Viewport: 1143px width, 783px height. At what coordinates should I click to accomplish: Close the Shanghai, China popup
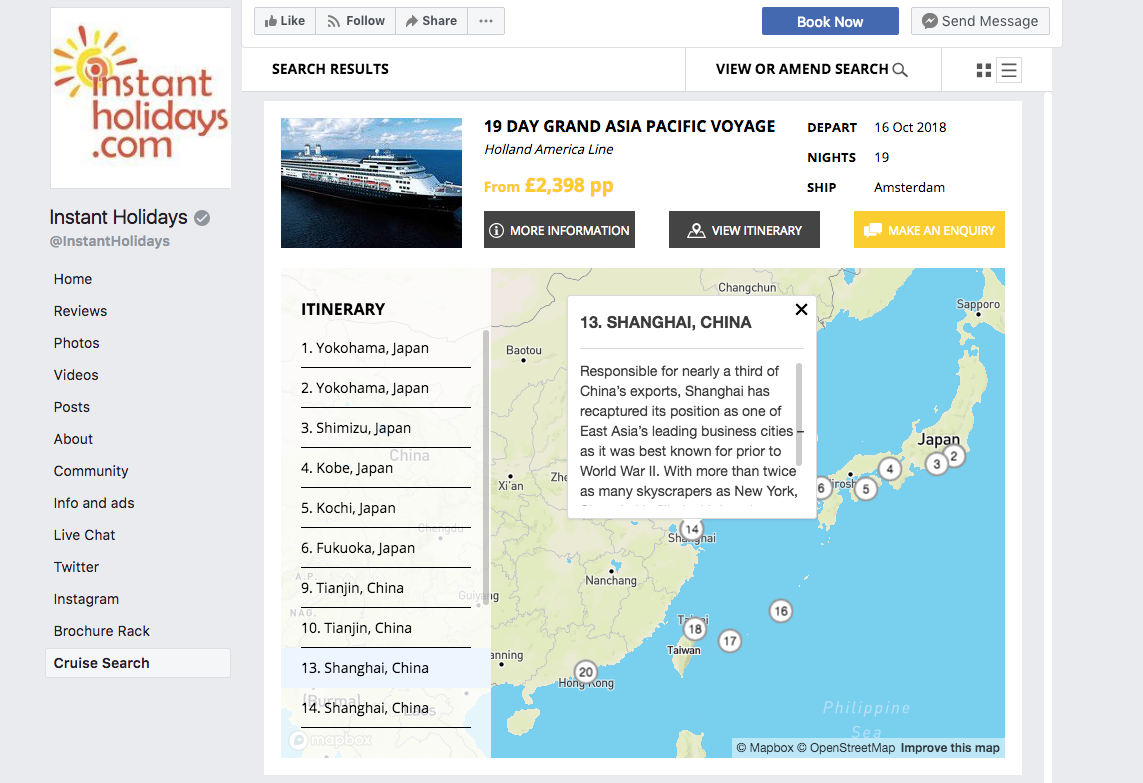[x=801, y=309]
